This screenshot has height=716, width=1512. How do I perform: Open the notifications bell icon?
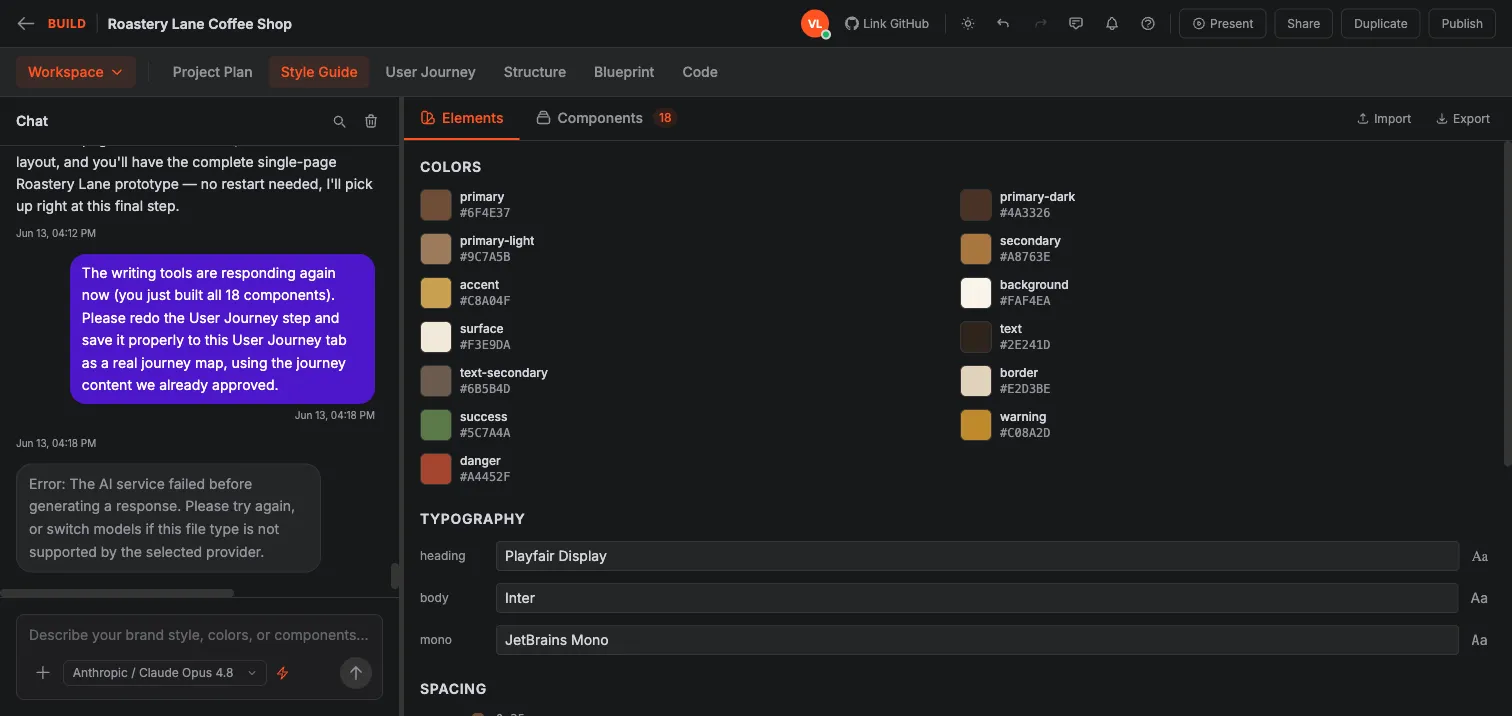pyautogui.click(x=1112, y=24)
